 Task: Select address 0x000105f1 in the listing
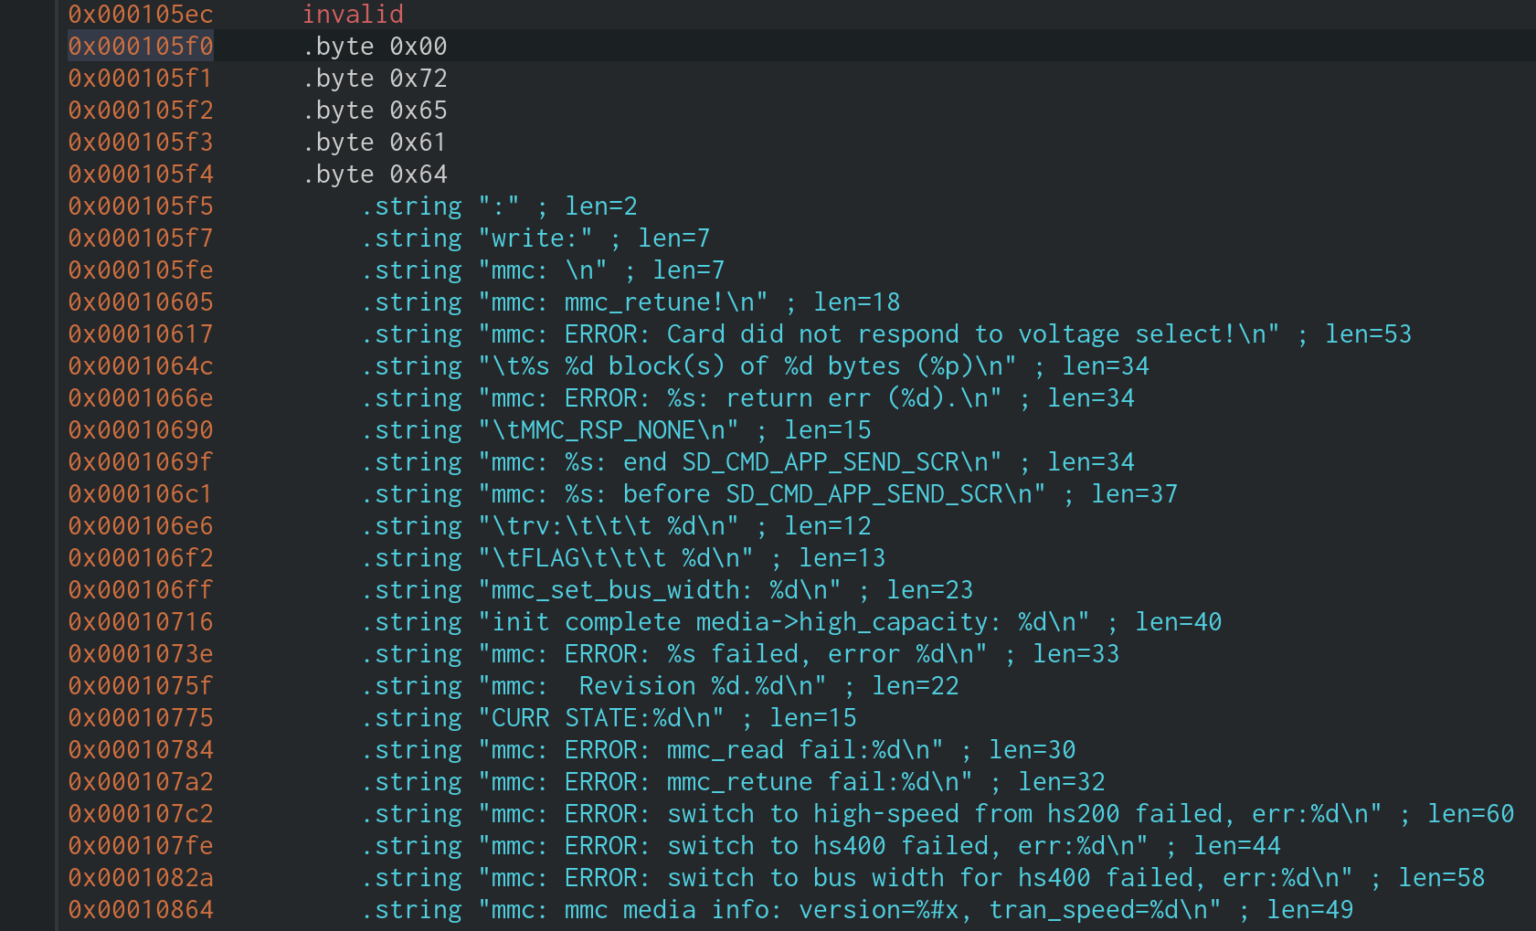click(x=141, y=78)
